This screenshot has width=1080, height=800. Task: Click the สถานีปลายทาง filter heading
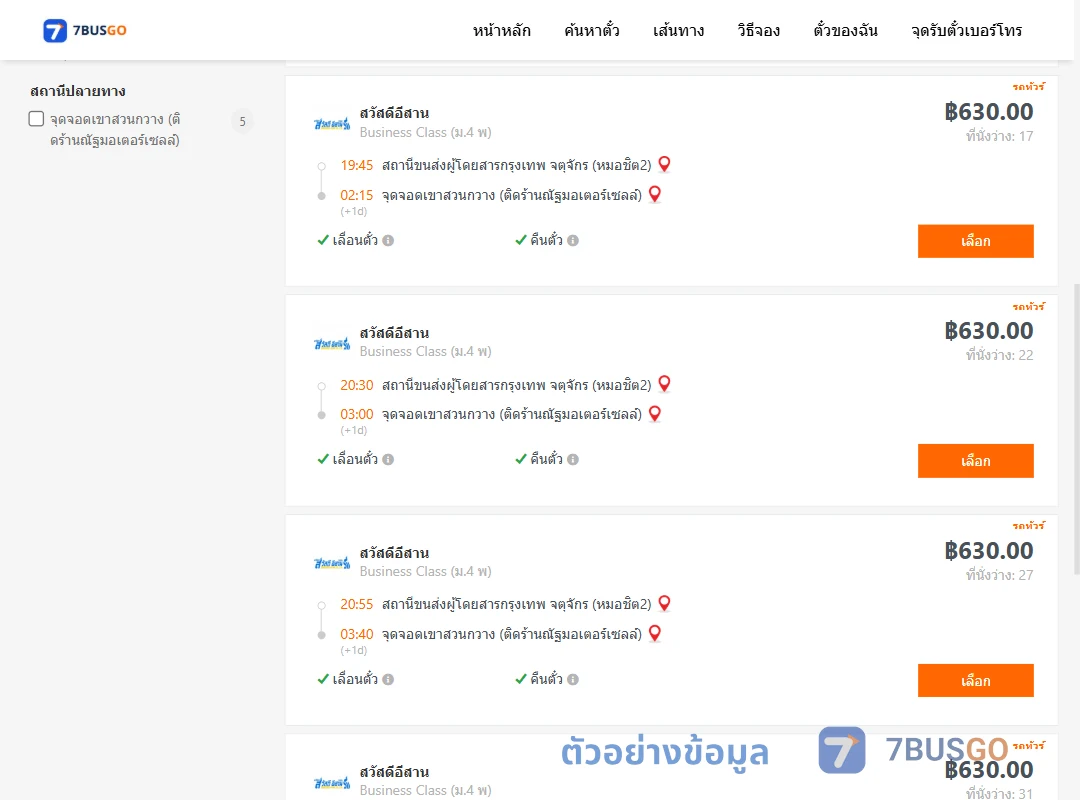point(78,91)
